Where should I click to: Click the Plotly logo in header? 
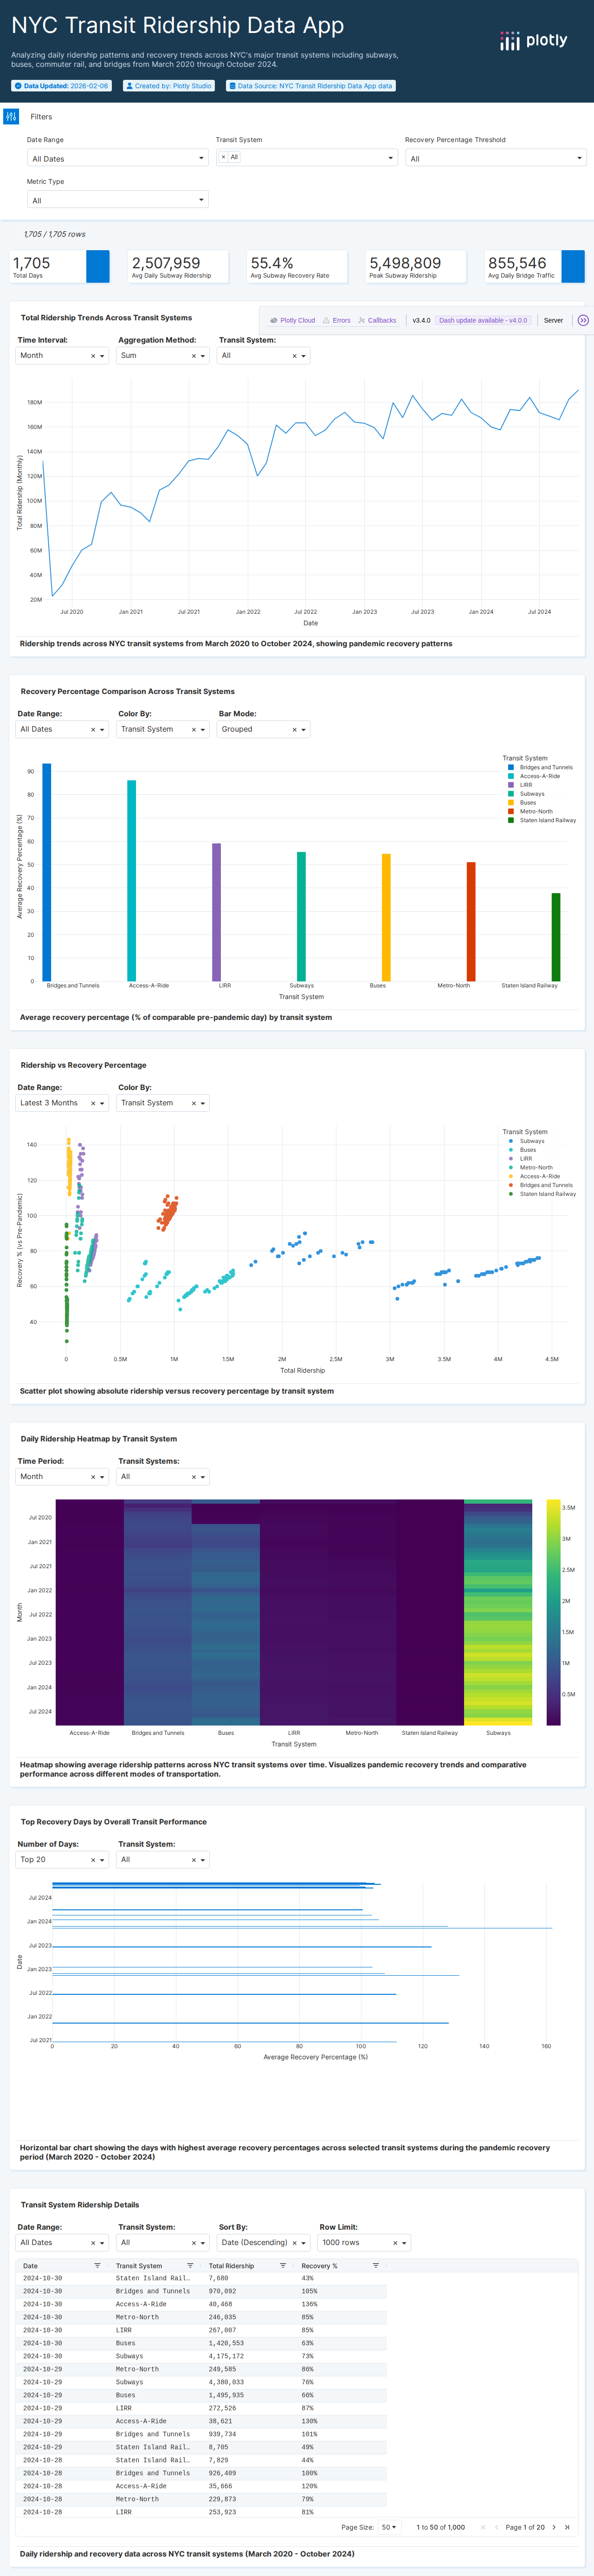(534, 41)
